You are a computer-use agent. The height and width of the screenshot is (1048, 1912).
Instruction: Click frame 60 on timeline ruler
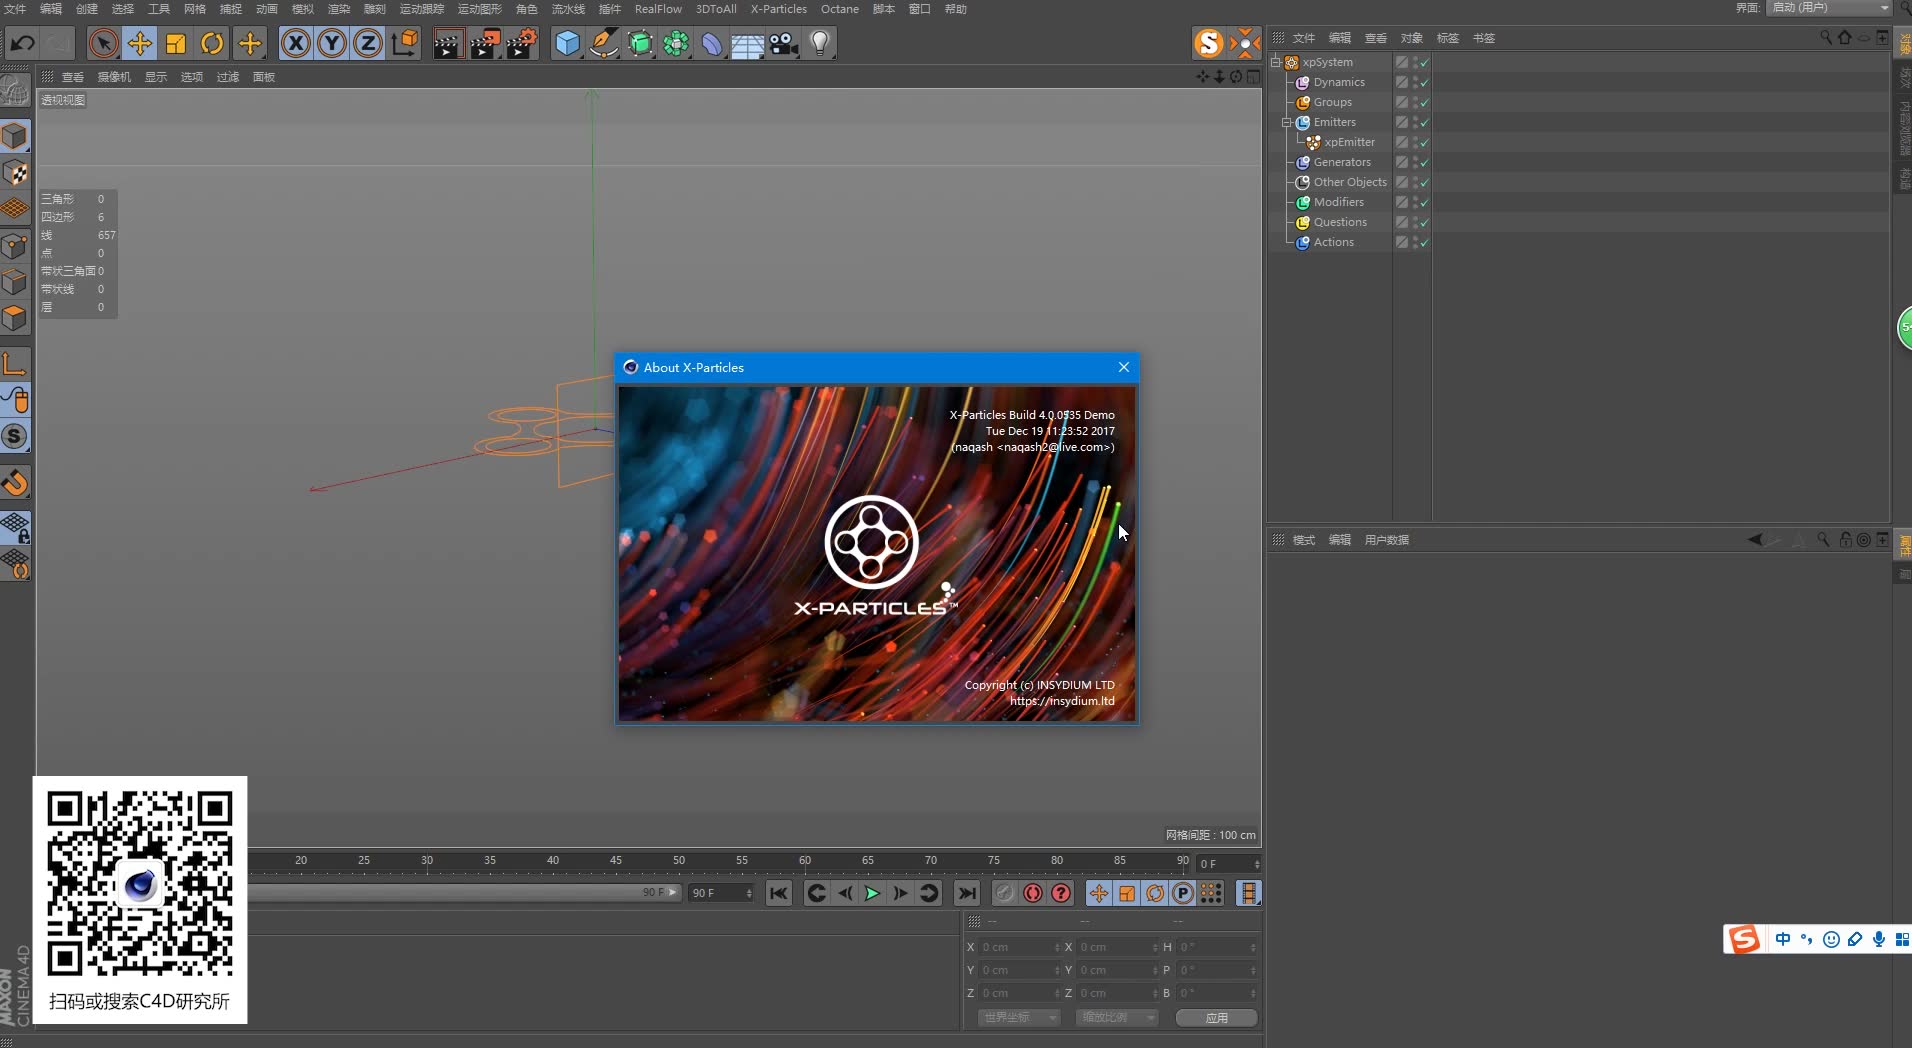click(805, 860)
